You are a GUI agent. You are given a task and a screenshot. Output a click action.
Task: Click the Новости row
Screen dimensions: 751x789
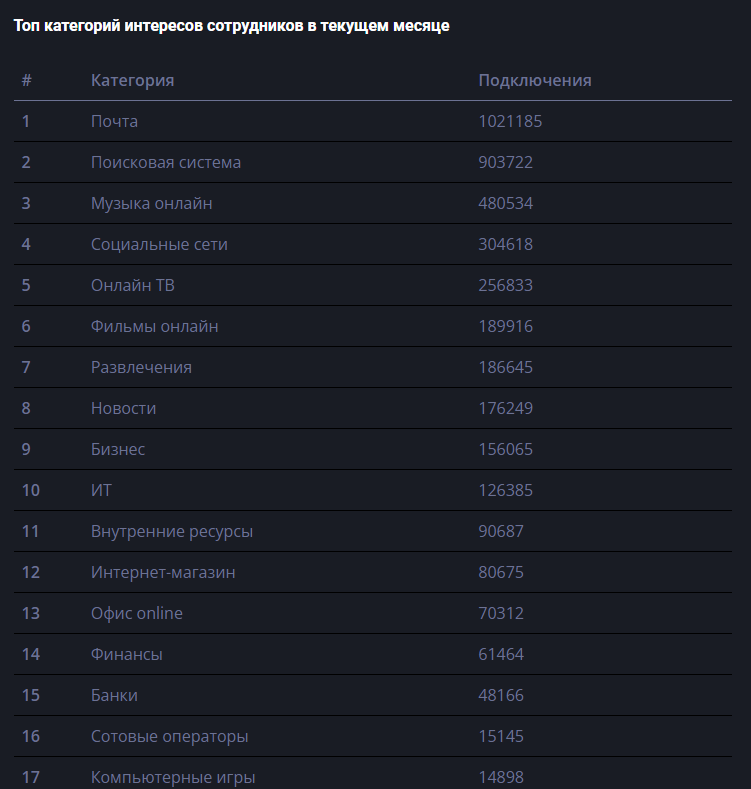pos(372,408)
